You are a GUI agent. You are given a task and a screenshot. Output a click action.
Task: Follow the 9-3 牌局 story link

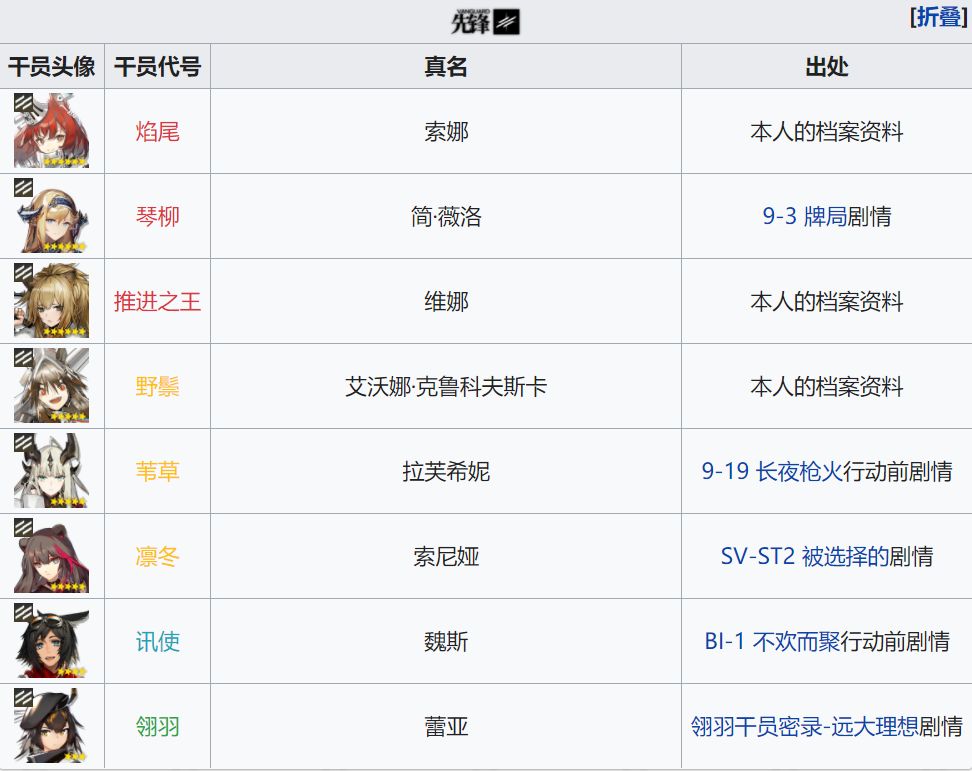pos(804,216)
